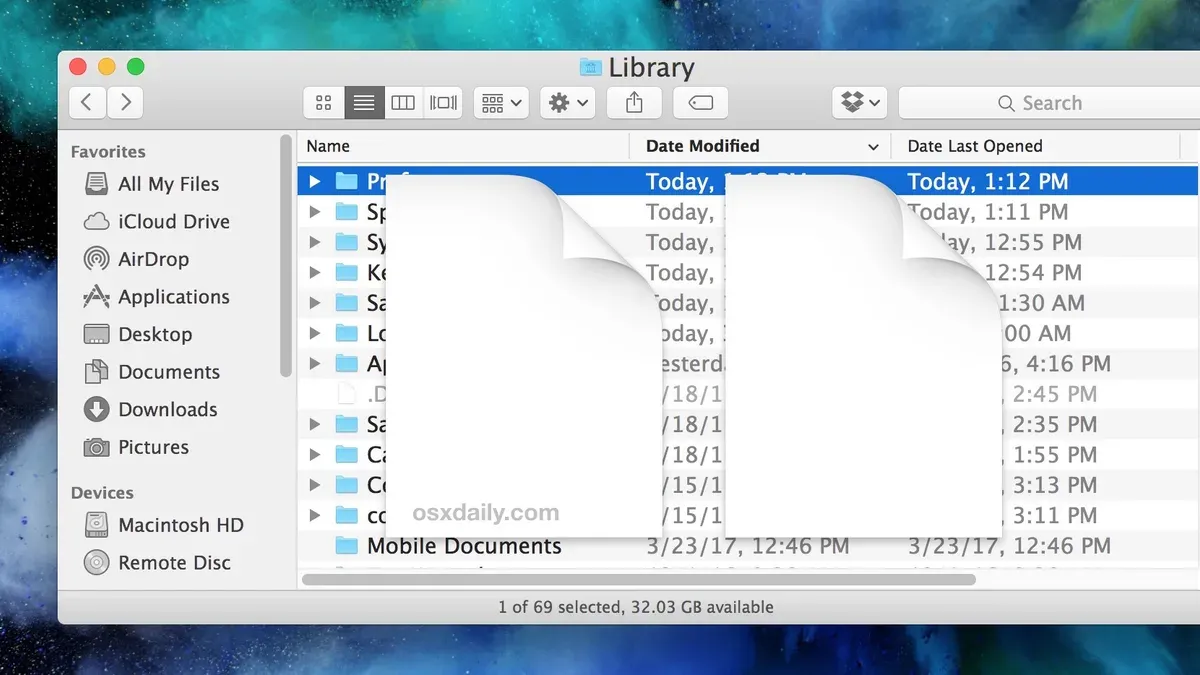Minimize the Library window with yellow button

[x=106, y=67]
